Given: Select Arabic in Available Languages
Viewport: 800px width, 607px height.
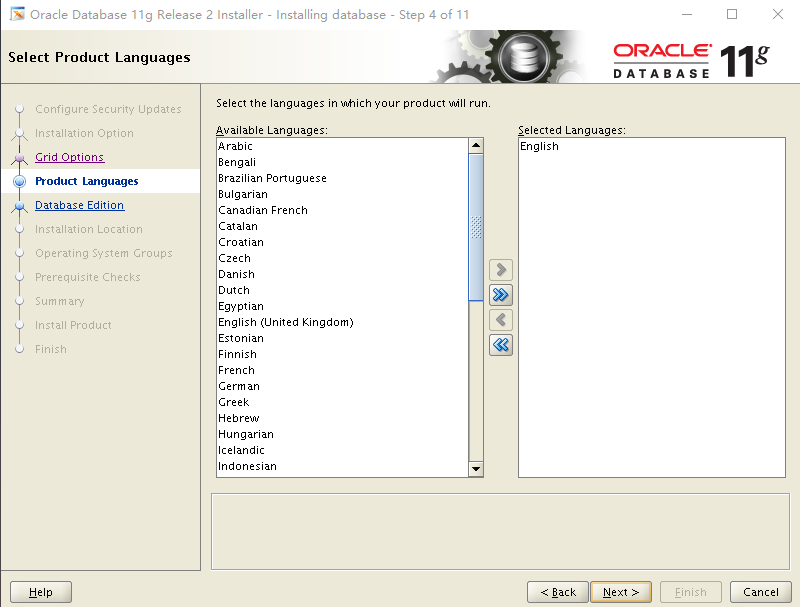Looking at the screenshot, I should pos(342,146).
